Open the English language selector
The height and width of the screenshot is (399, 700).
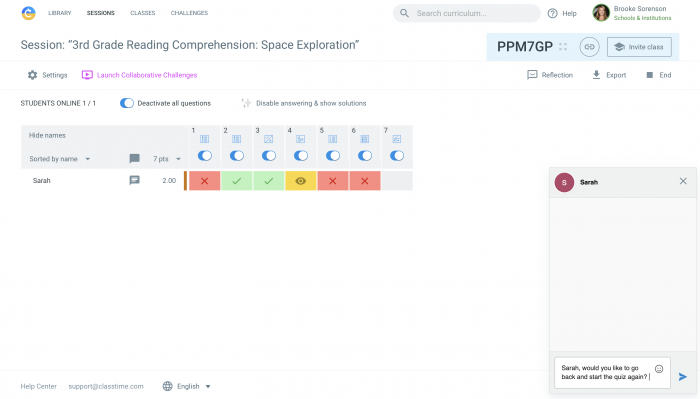(x=187, y=386)
